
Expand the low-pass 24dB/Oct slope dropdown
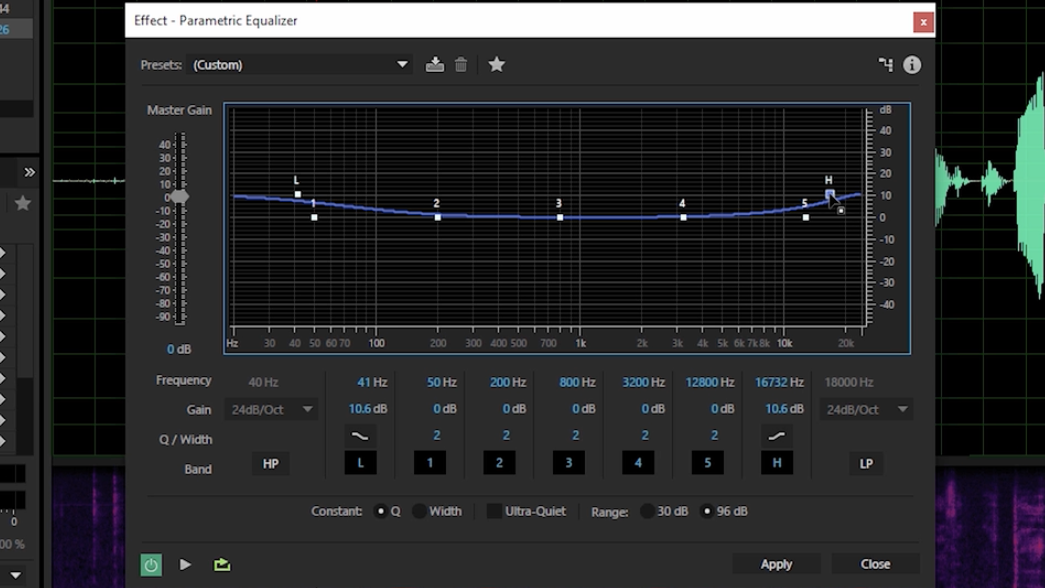(865, 409)
